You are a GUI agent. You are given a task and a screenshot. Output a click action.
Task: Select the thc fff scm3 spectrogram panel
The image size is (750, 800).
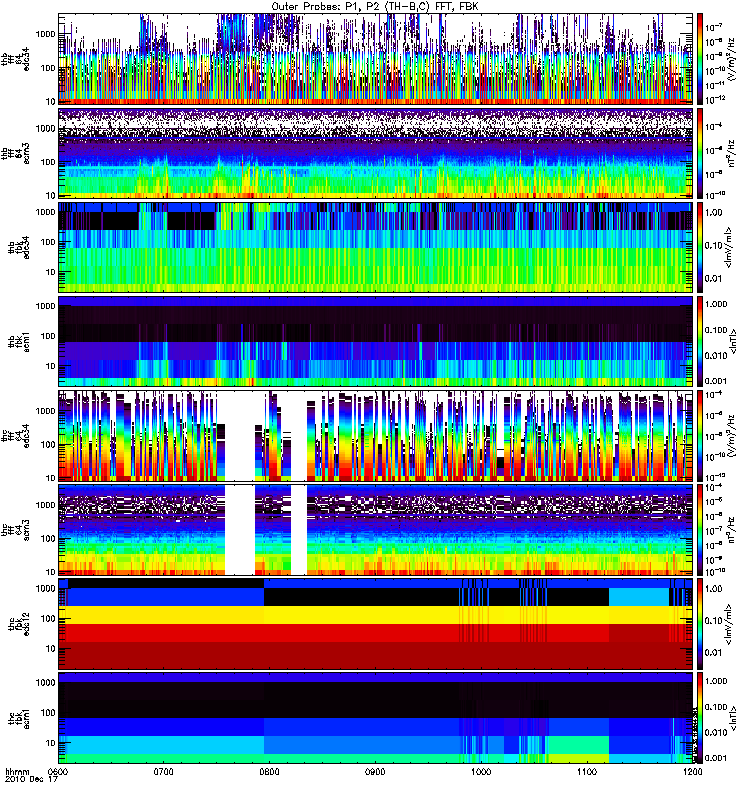(375, 530)
